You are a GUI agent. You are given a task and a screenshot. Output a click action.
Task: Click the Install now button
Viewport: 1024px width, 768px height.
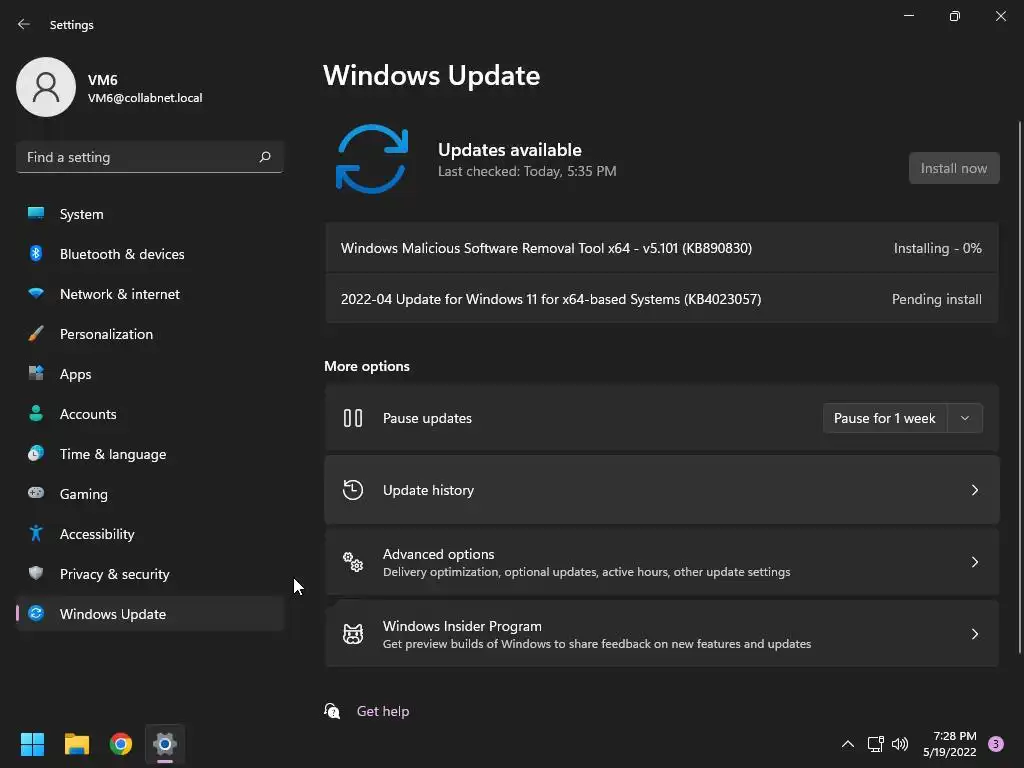click(x=954, y=168)
